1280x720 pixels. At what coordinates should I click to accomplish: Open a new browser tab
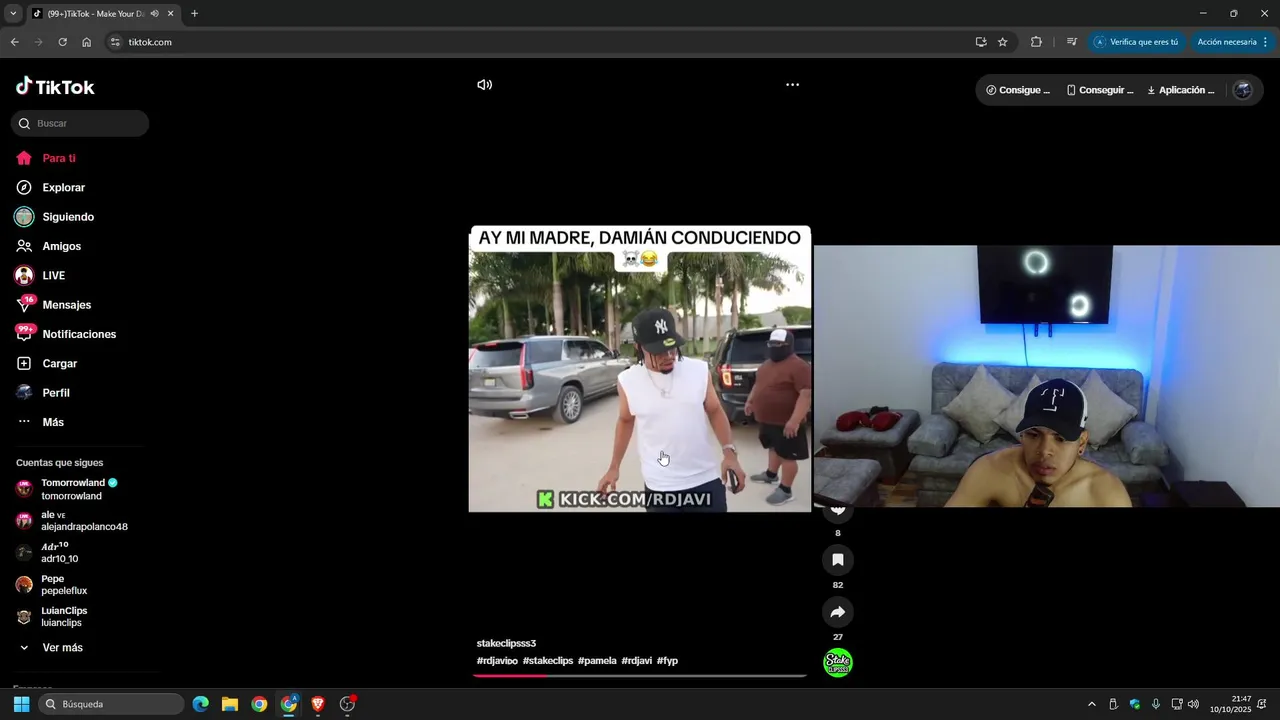[x=194, y=14]
